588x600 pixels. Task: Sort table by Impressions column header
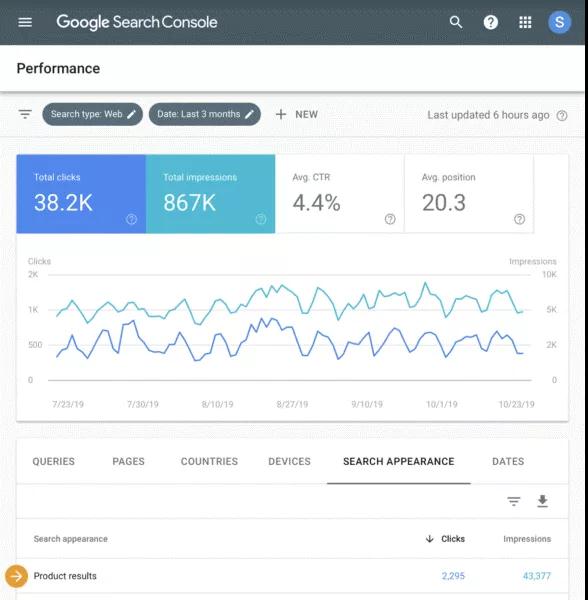527,539
